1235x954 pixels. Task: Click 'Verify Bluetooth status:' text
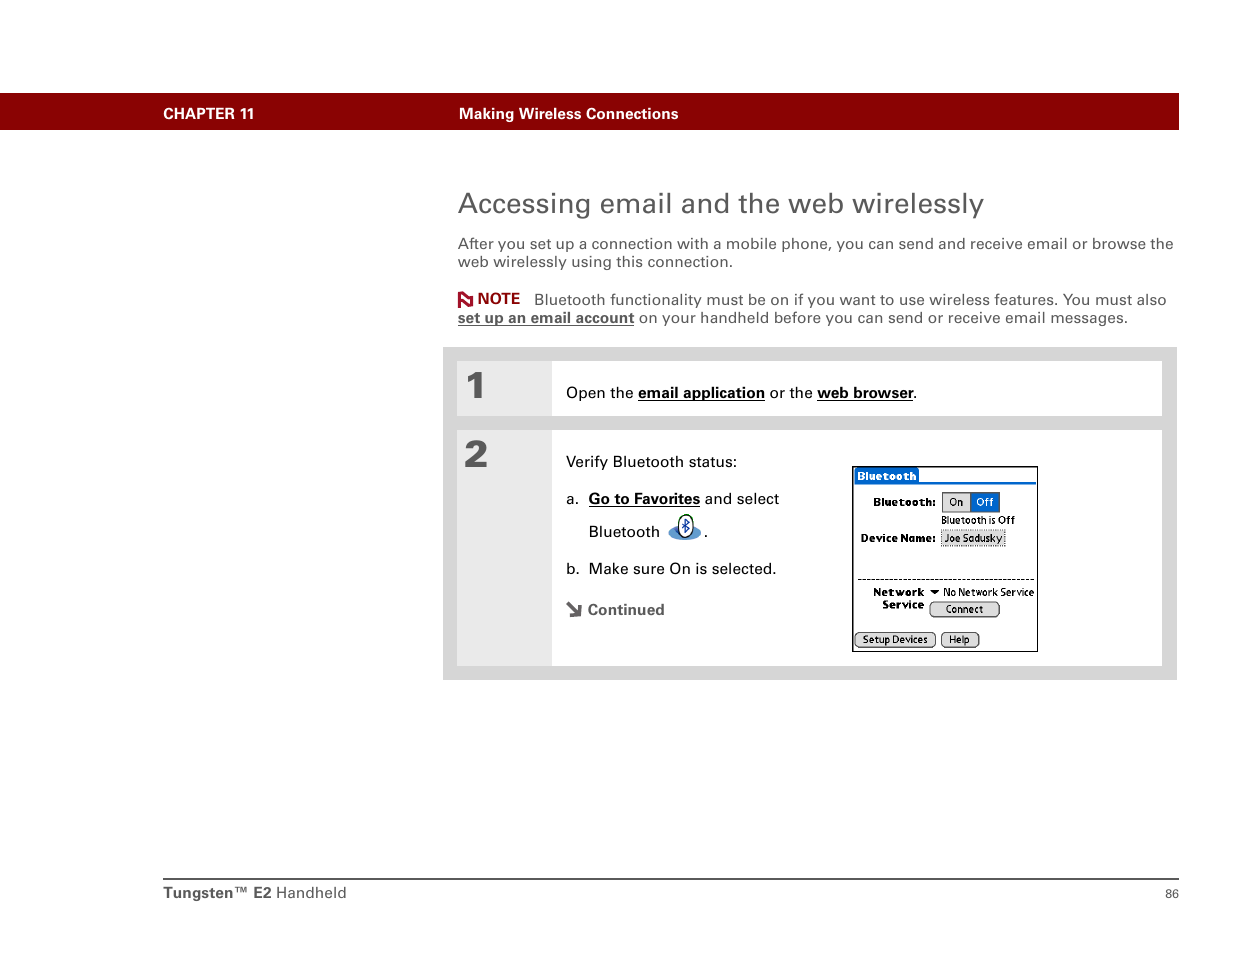coord(651,462)
